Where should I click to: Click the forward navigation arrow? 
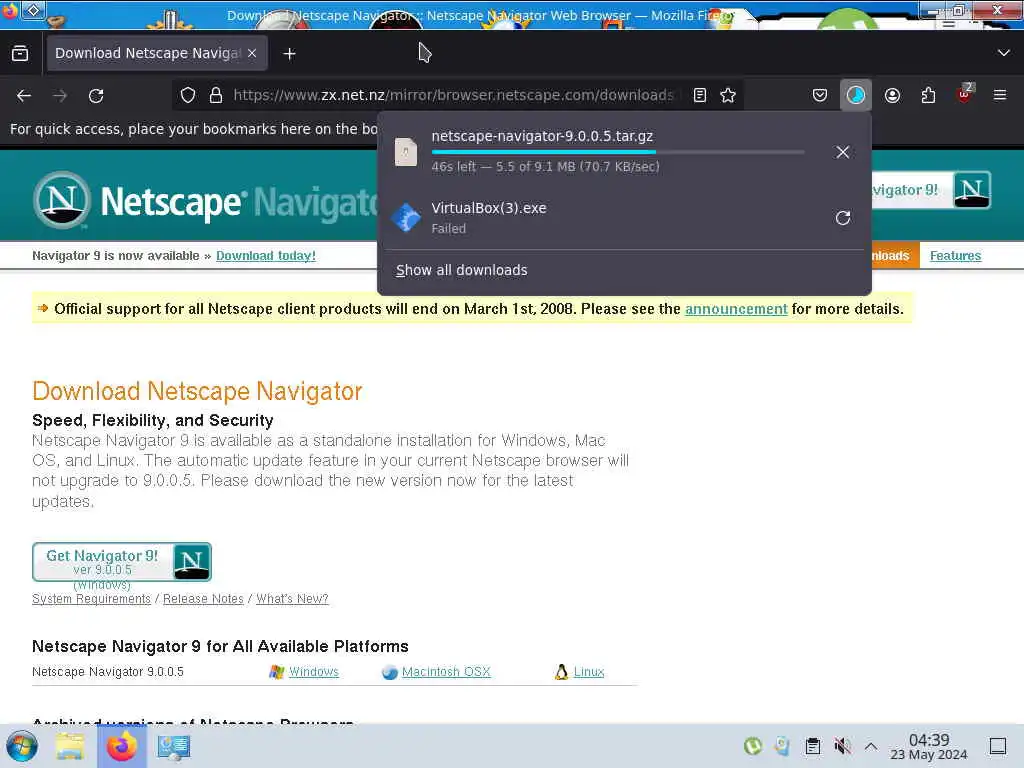point(60,96)
